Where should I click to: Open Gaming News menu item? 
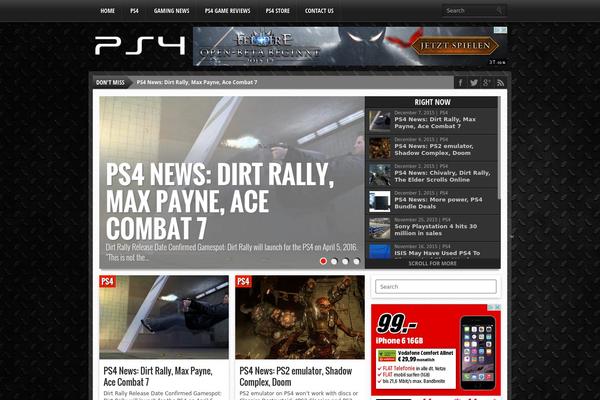pos(171,11)
